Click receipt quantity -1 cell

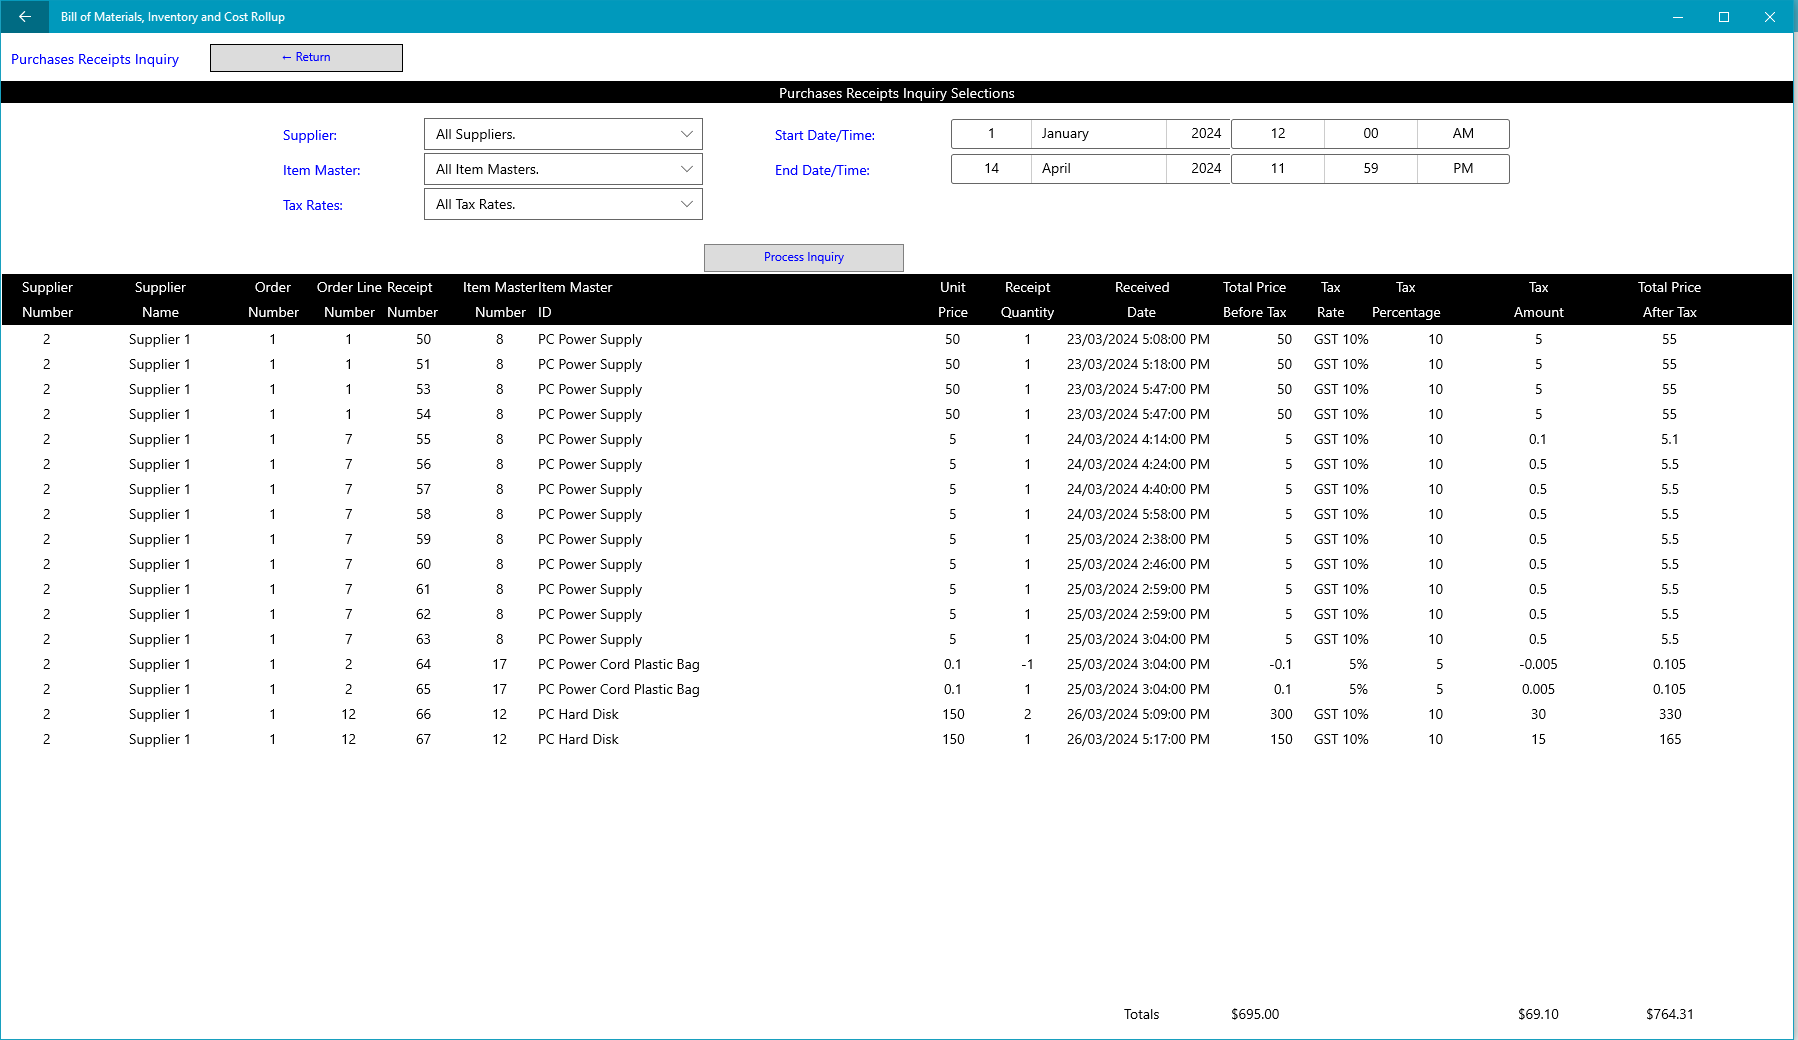1027,664
